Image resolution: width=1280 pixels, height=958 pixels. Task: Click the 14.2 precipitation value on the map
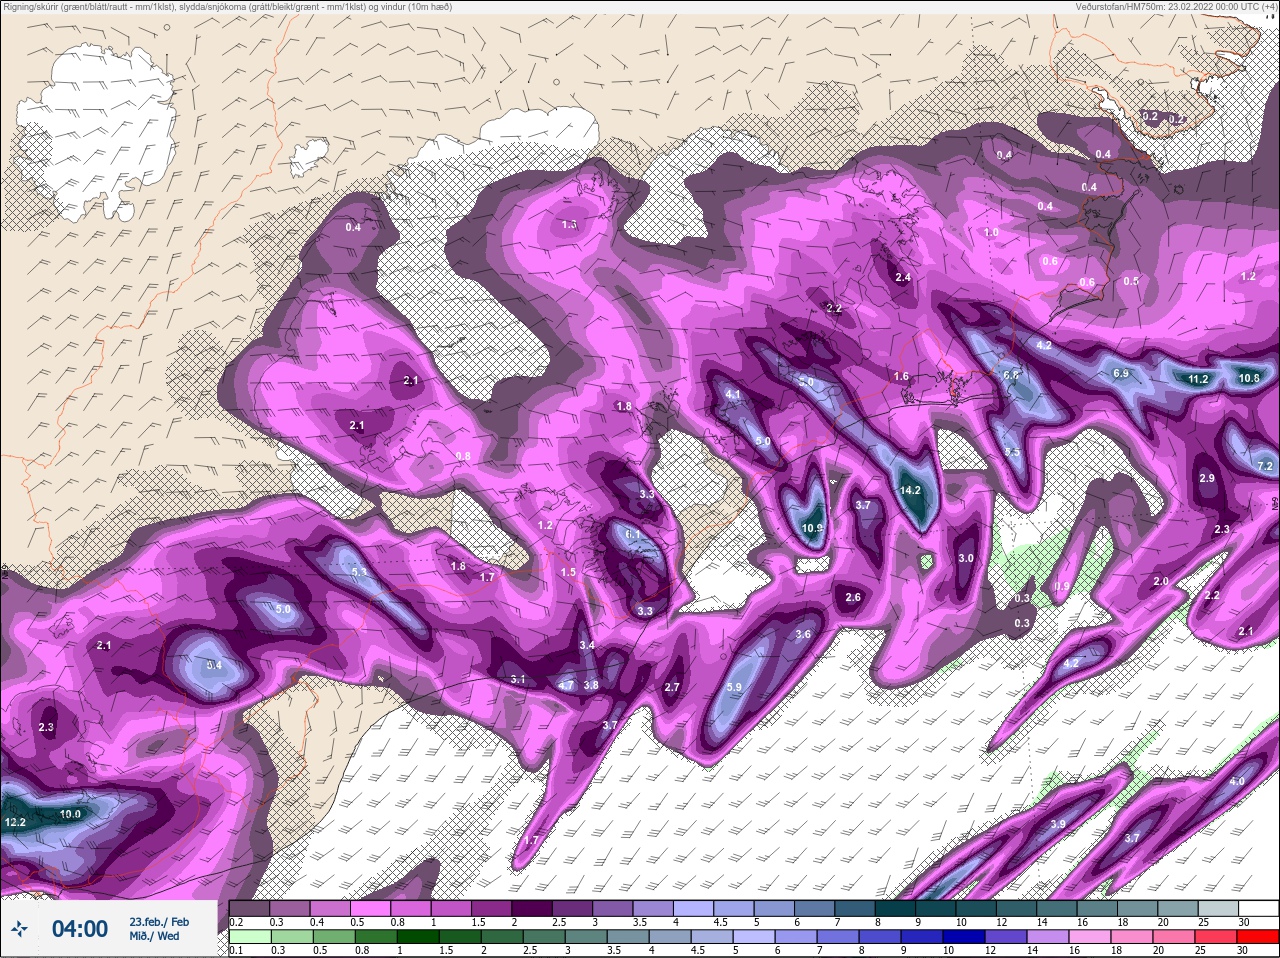910,491
